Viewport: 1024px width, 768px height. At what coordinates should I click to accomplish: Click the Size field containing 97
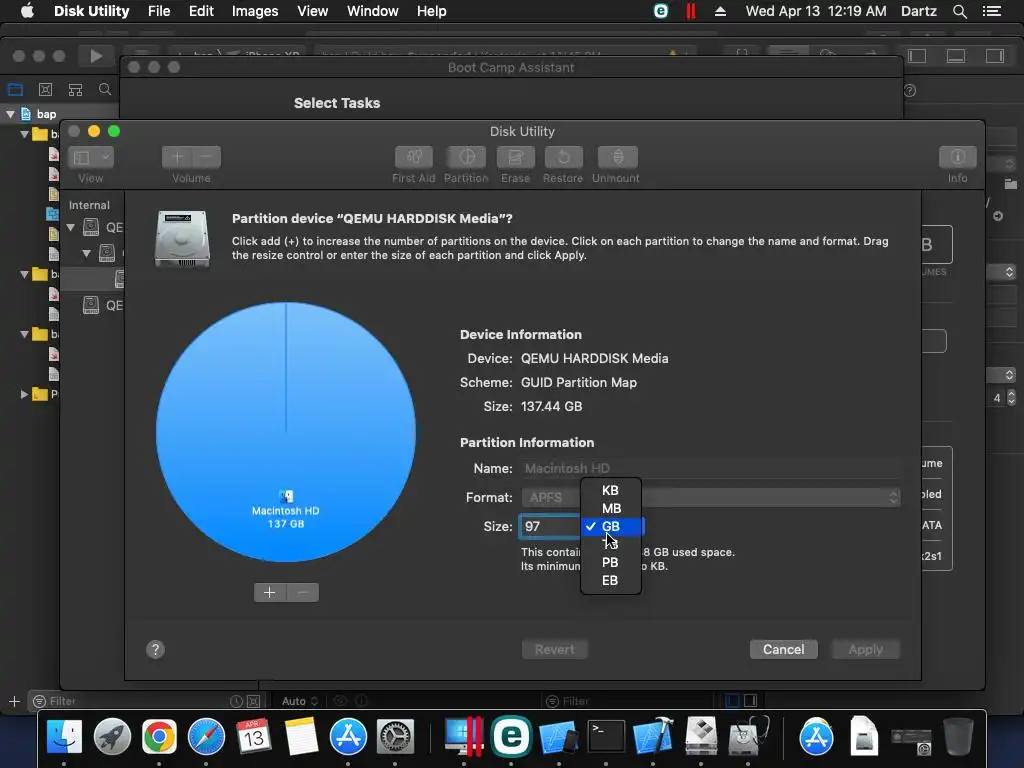(550, 526)
